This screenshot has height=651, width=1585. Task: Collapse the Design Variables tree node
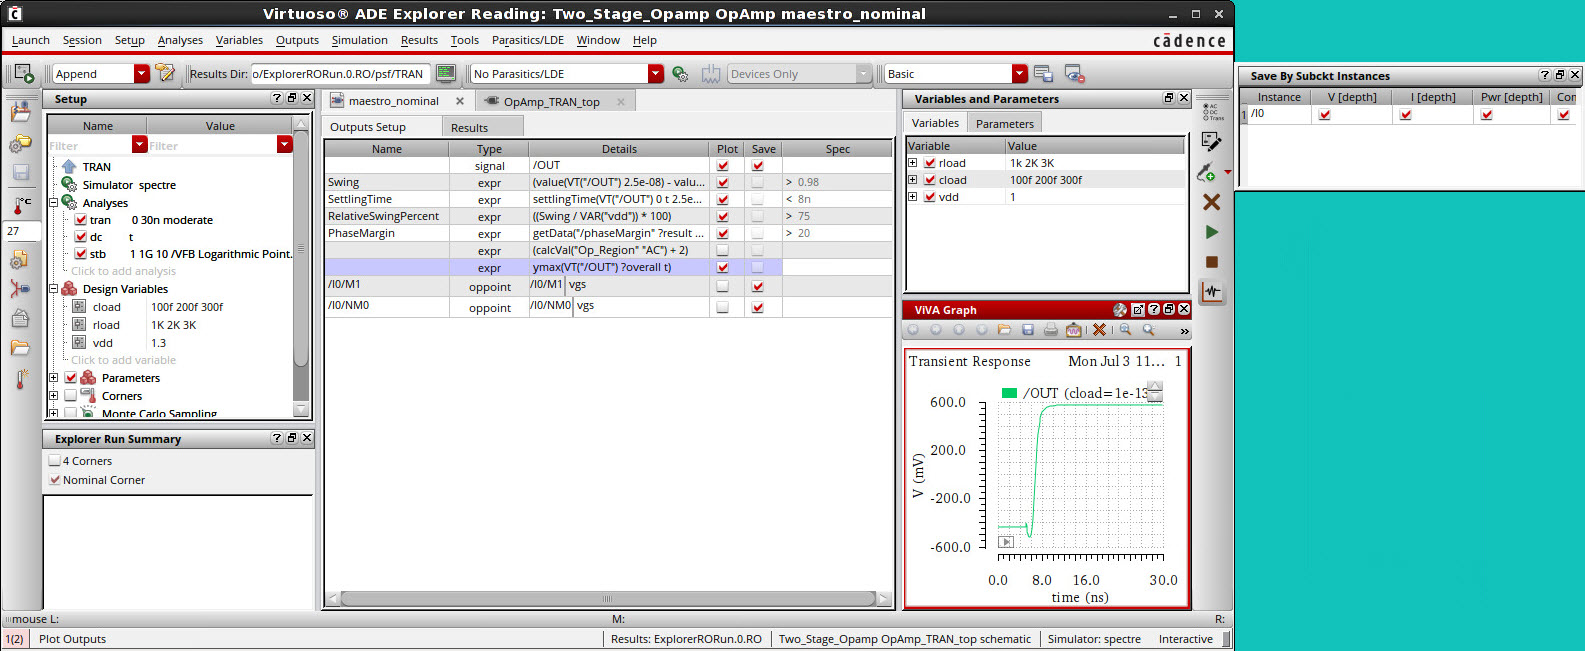tap(54, 289)
